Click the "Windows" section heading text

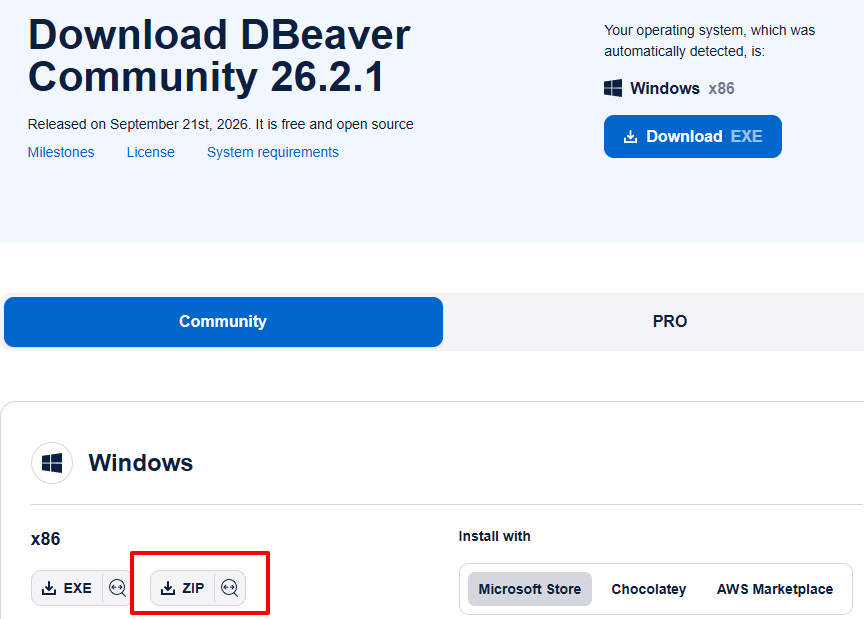click(141, 463)
